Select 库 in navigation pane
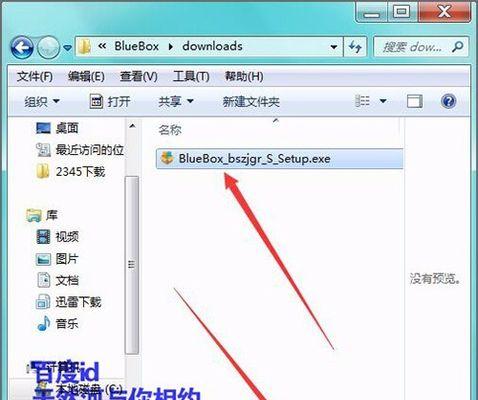The height and width of the screenshot is (400, 478). click(42, 215)
